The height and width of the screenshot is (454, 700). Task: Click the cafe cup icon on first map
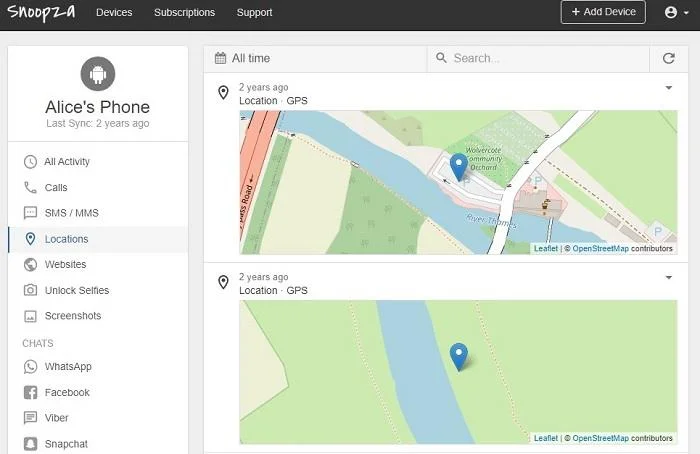pos(545,205)
